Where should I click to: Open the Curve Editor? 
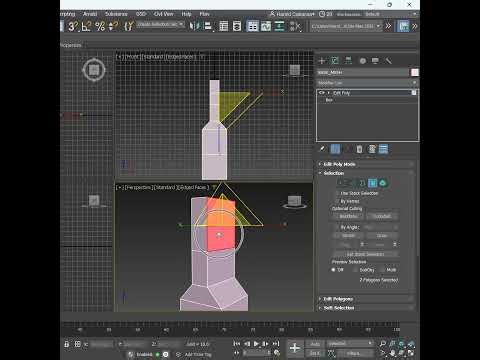tap(266, 26)
